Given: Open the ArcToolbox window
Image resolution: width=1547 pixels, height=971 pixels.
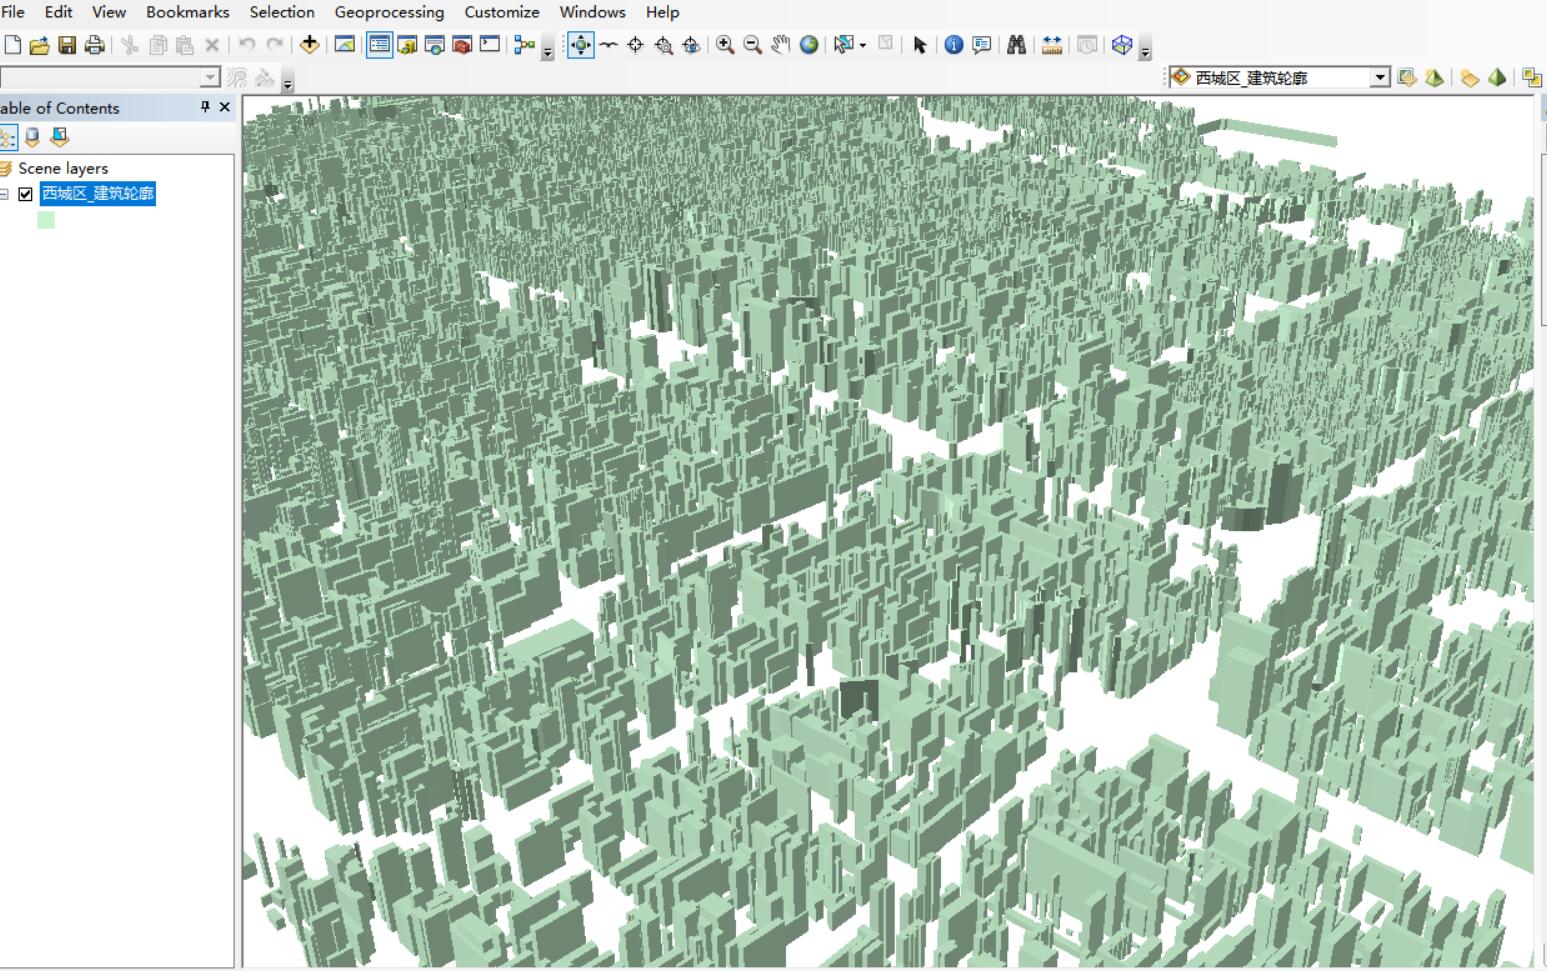Looking at the screenshot, I should (462, 45).
